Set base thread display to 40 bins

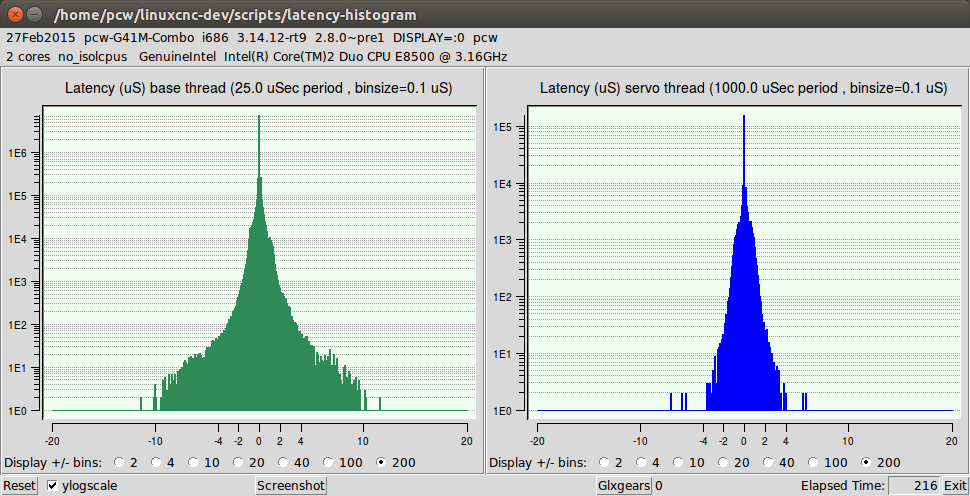point(286,463)
